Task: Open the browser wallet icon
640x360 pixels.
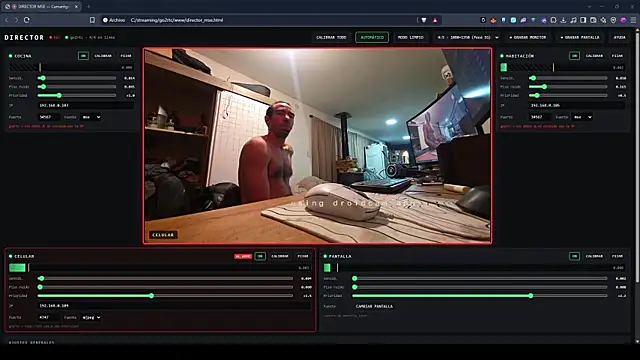Action: (593, 20)
